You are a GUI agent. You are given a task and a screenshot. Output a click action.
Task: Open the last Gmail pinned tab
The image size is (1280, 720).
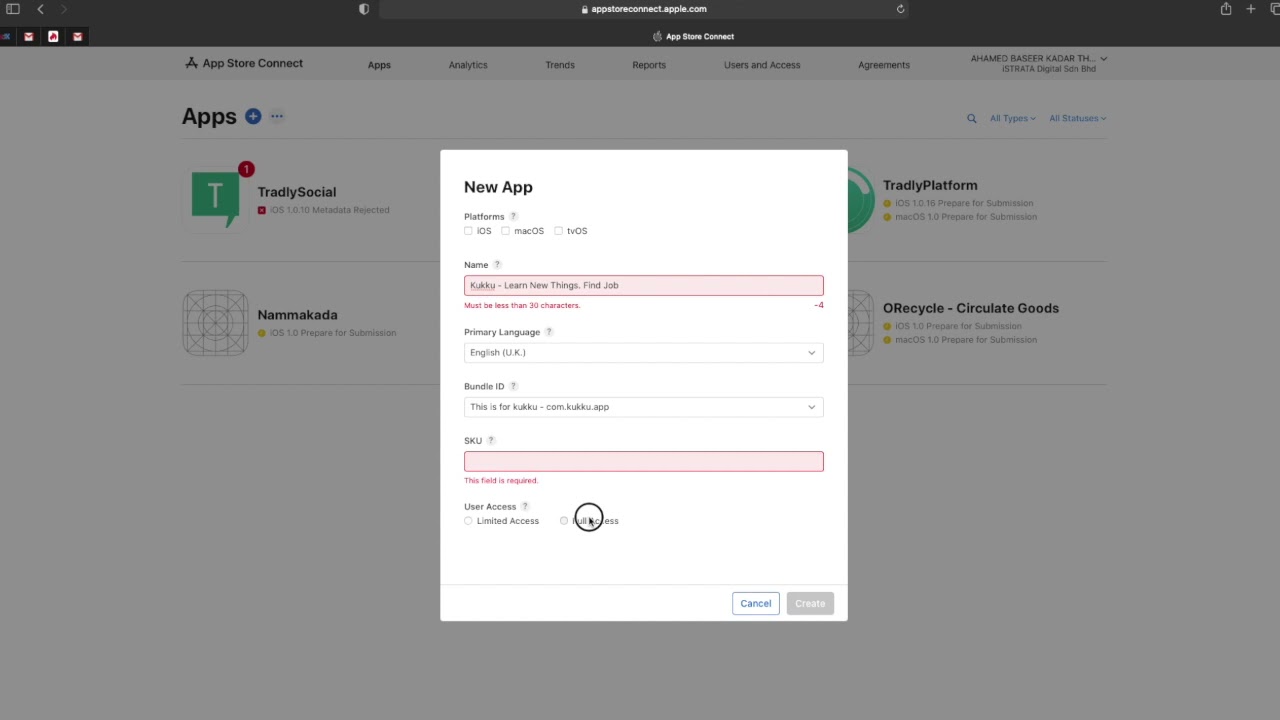pyautogui.click(x=77, y=37)
